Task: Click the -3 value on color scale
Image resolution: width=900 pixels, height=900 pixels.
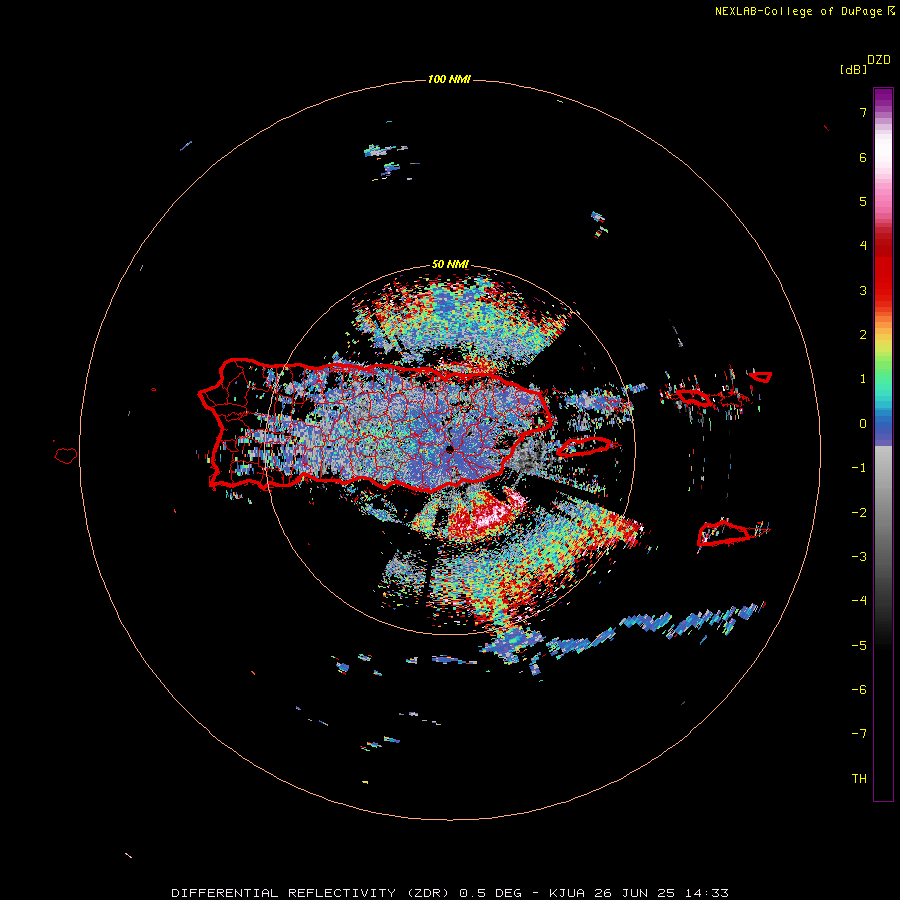Action: pyautogui.click(x=859, y=557)
